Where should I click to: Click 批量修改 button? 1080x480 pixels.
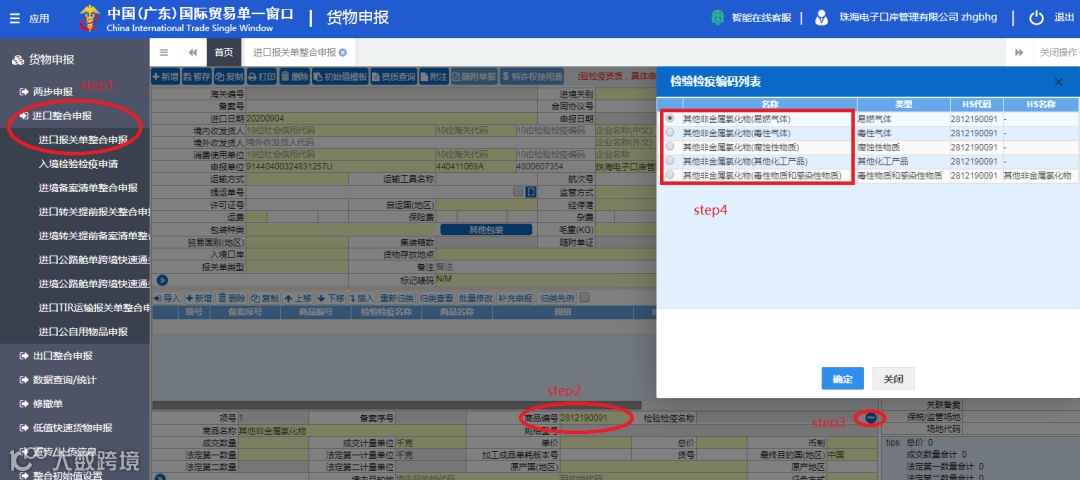click(x=476, y=298)
